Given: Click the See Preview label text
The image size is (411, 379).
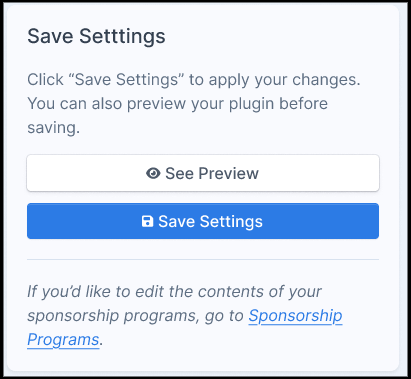Looking at the screenshot, I should tap(212, 173).
